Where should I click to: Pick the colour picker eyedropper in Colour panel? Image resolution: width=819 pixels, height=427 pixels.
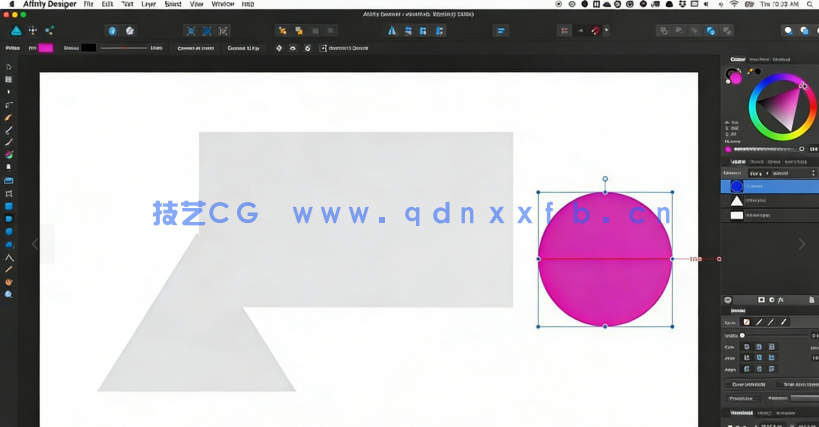751,72
